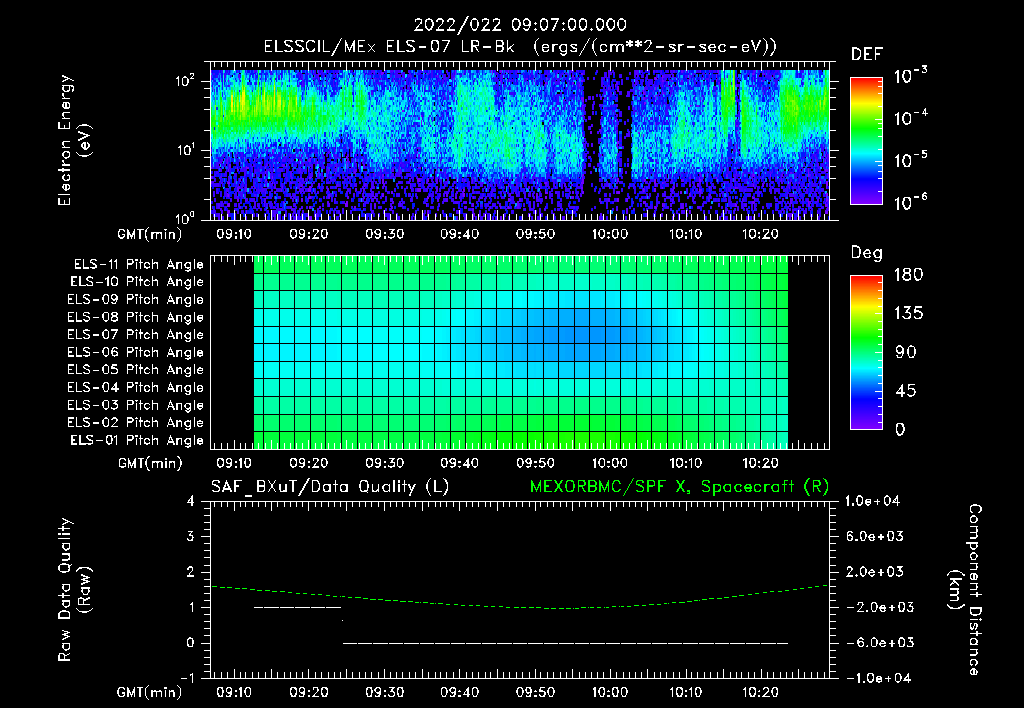Viewport: 1024px width, 708px height.
Task: Select the ELS-04 Pitch Angle row label
Action: (136, 388)
